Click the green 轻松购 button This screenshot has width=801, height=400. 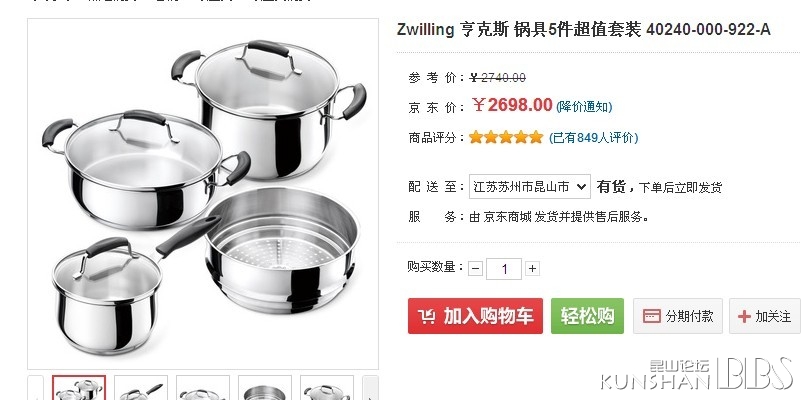587,316
